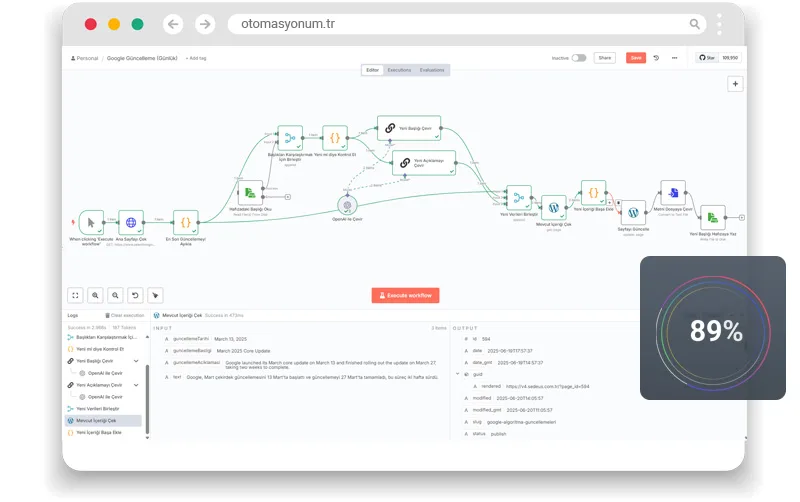Screen dimensions: 800x502
Task: Select Mevcut İçeriği Çek log entry
Action: coord(103,420)
